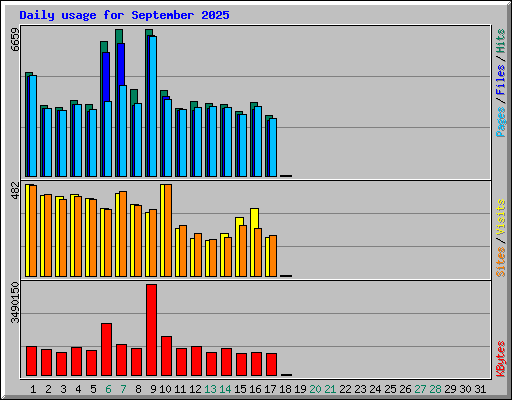This screenshot has height=400, width=512.
Task: Click the day 6 KBytes red bar
Action: [106, 349]
